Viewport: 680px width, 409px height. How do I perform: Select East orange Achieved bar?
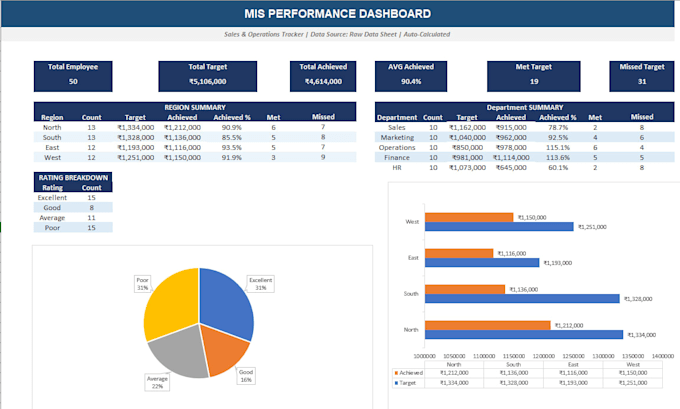click(x=459, y=253)
